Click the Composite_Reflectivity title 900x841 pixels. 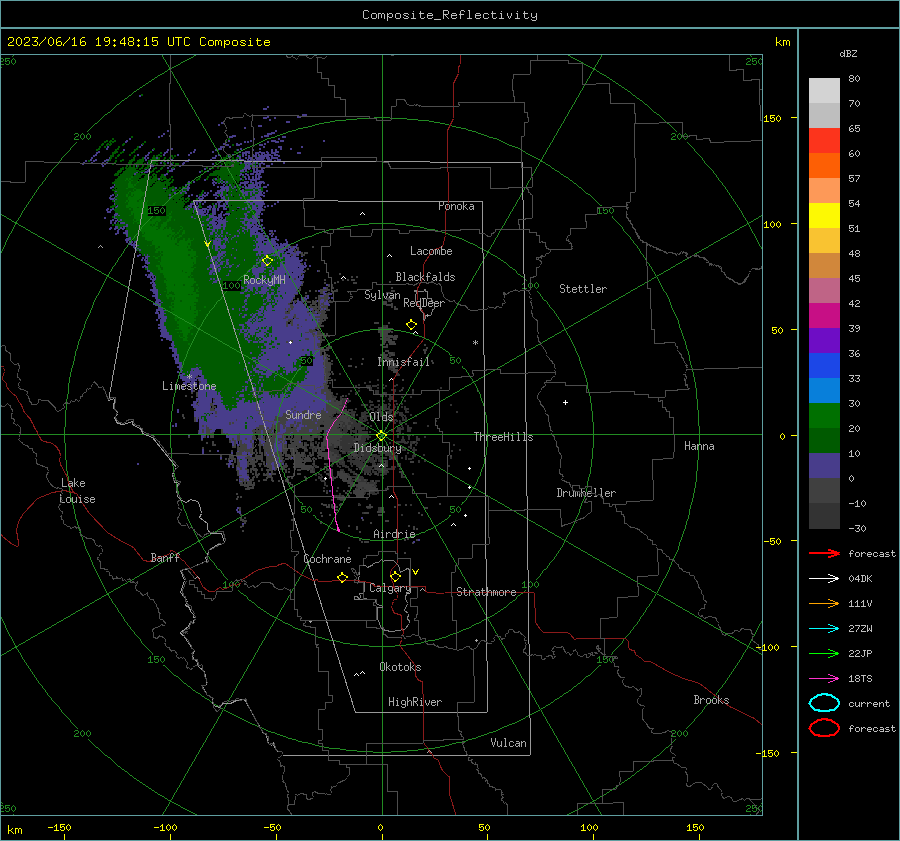point(449,15)
